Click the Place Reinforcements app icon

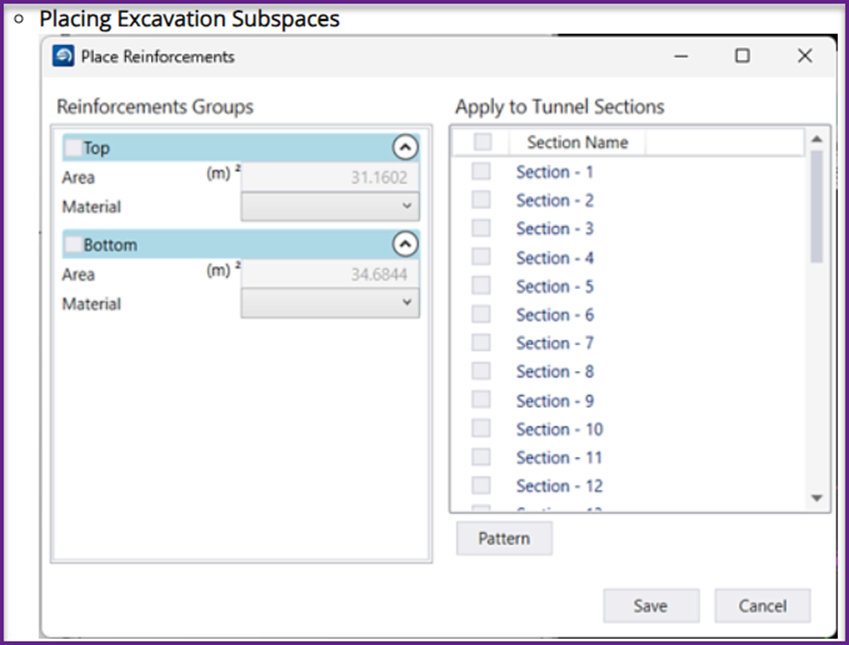[x=64, y=56]
